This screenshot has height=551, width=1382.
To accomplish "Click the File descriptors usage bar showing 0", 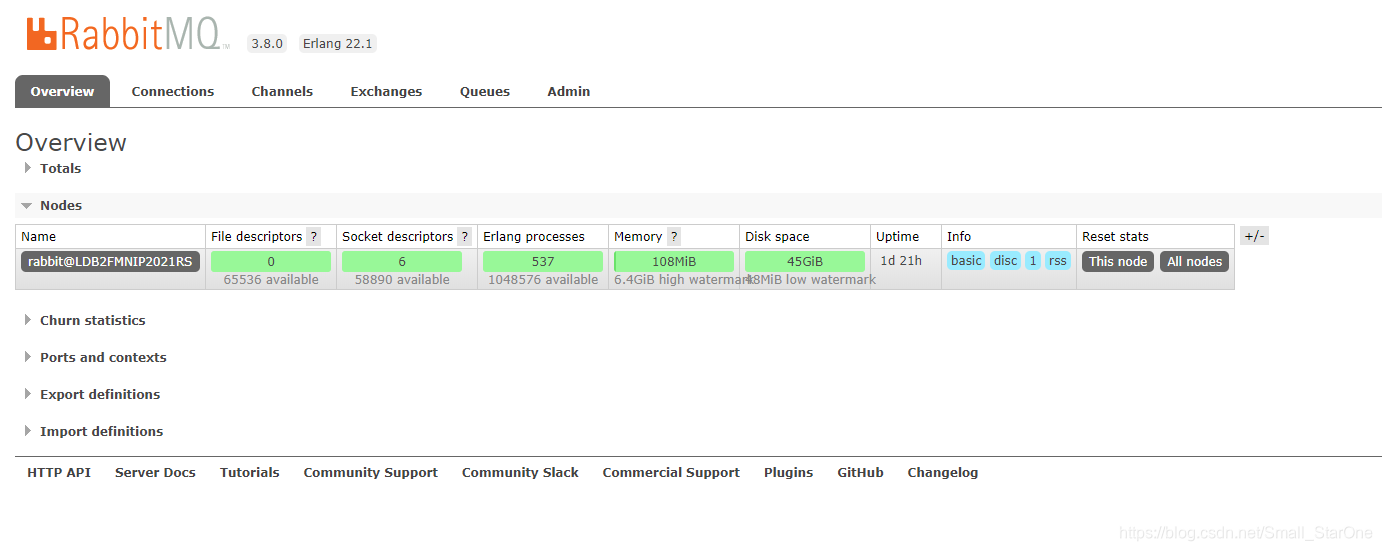I will 271,261.
